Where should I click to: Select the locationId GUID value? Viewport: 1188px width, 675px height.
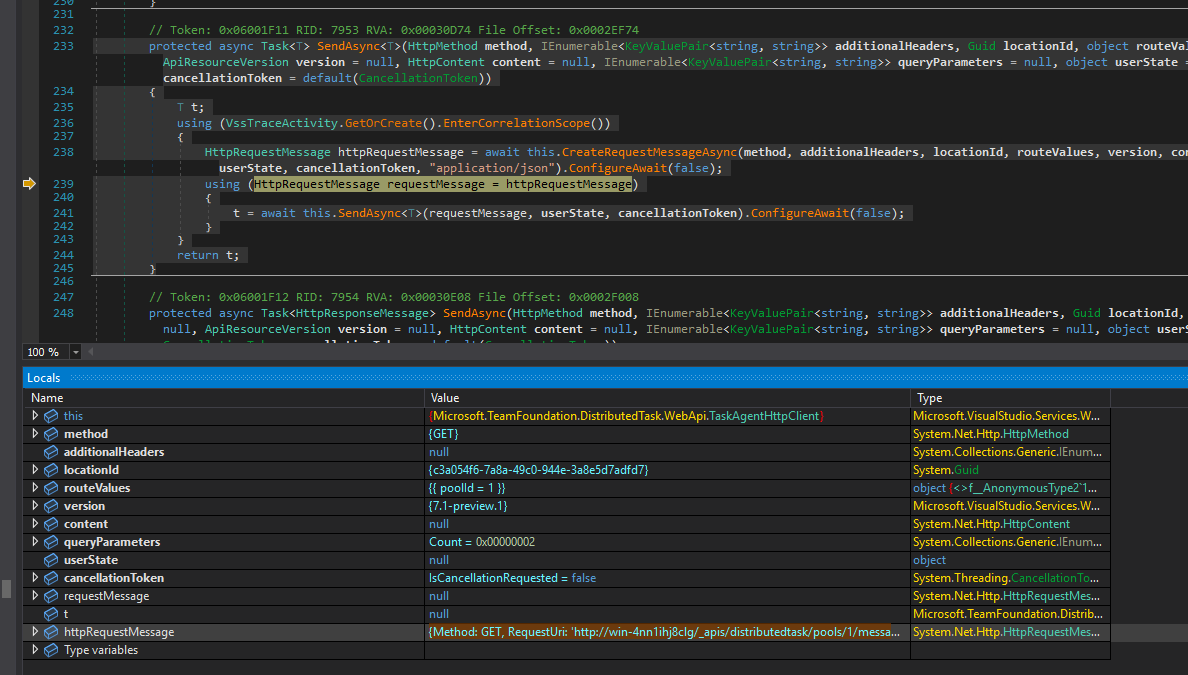[539, 470]
